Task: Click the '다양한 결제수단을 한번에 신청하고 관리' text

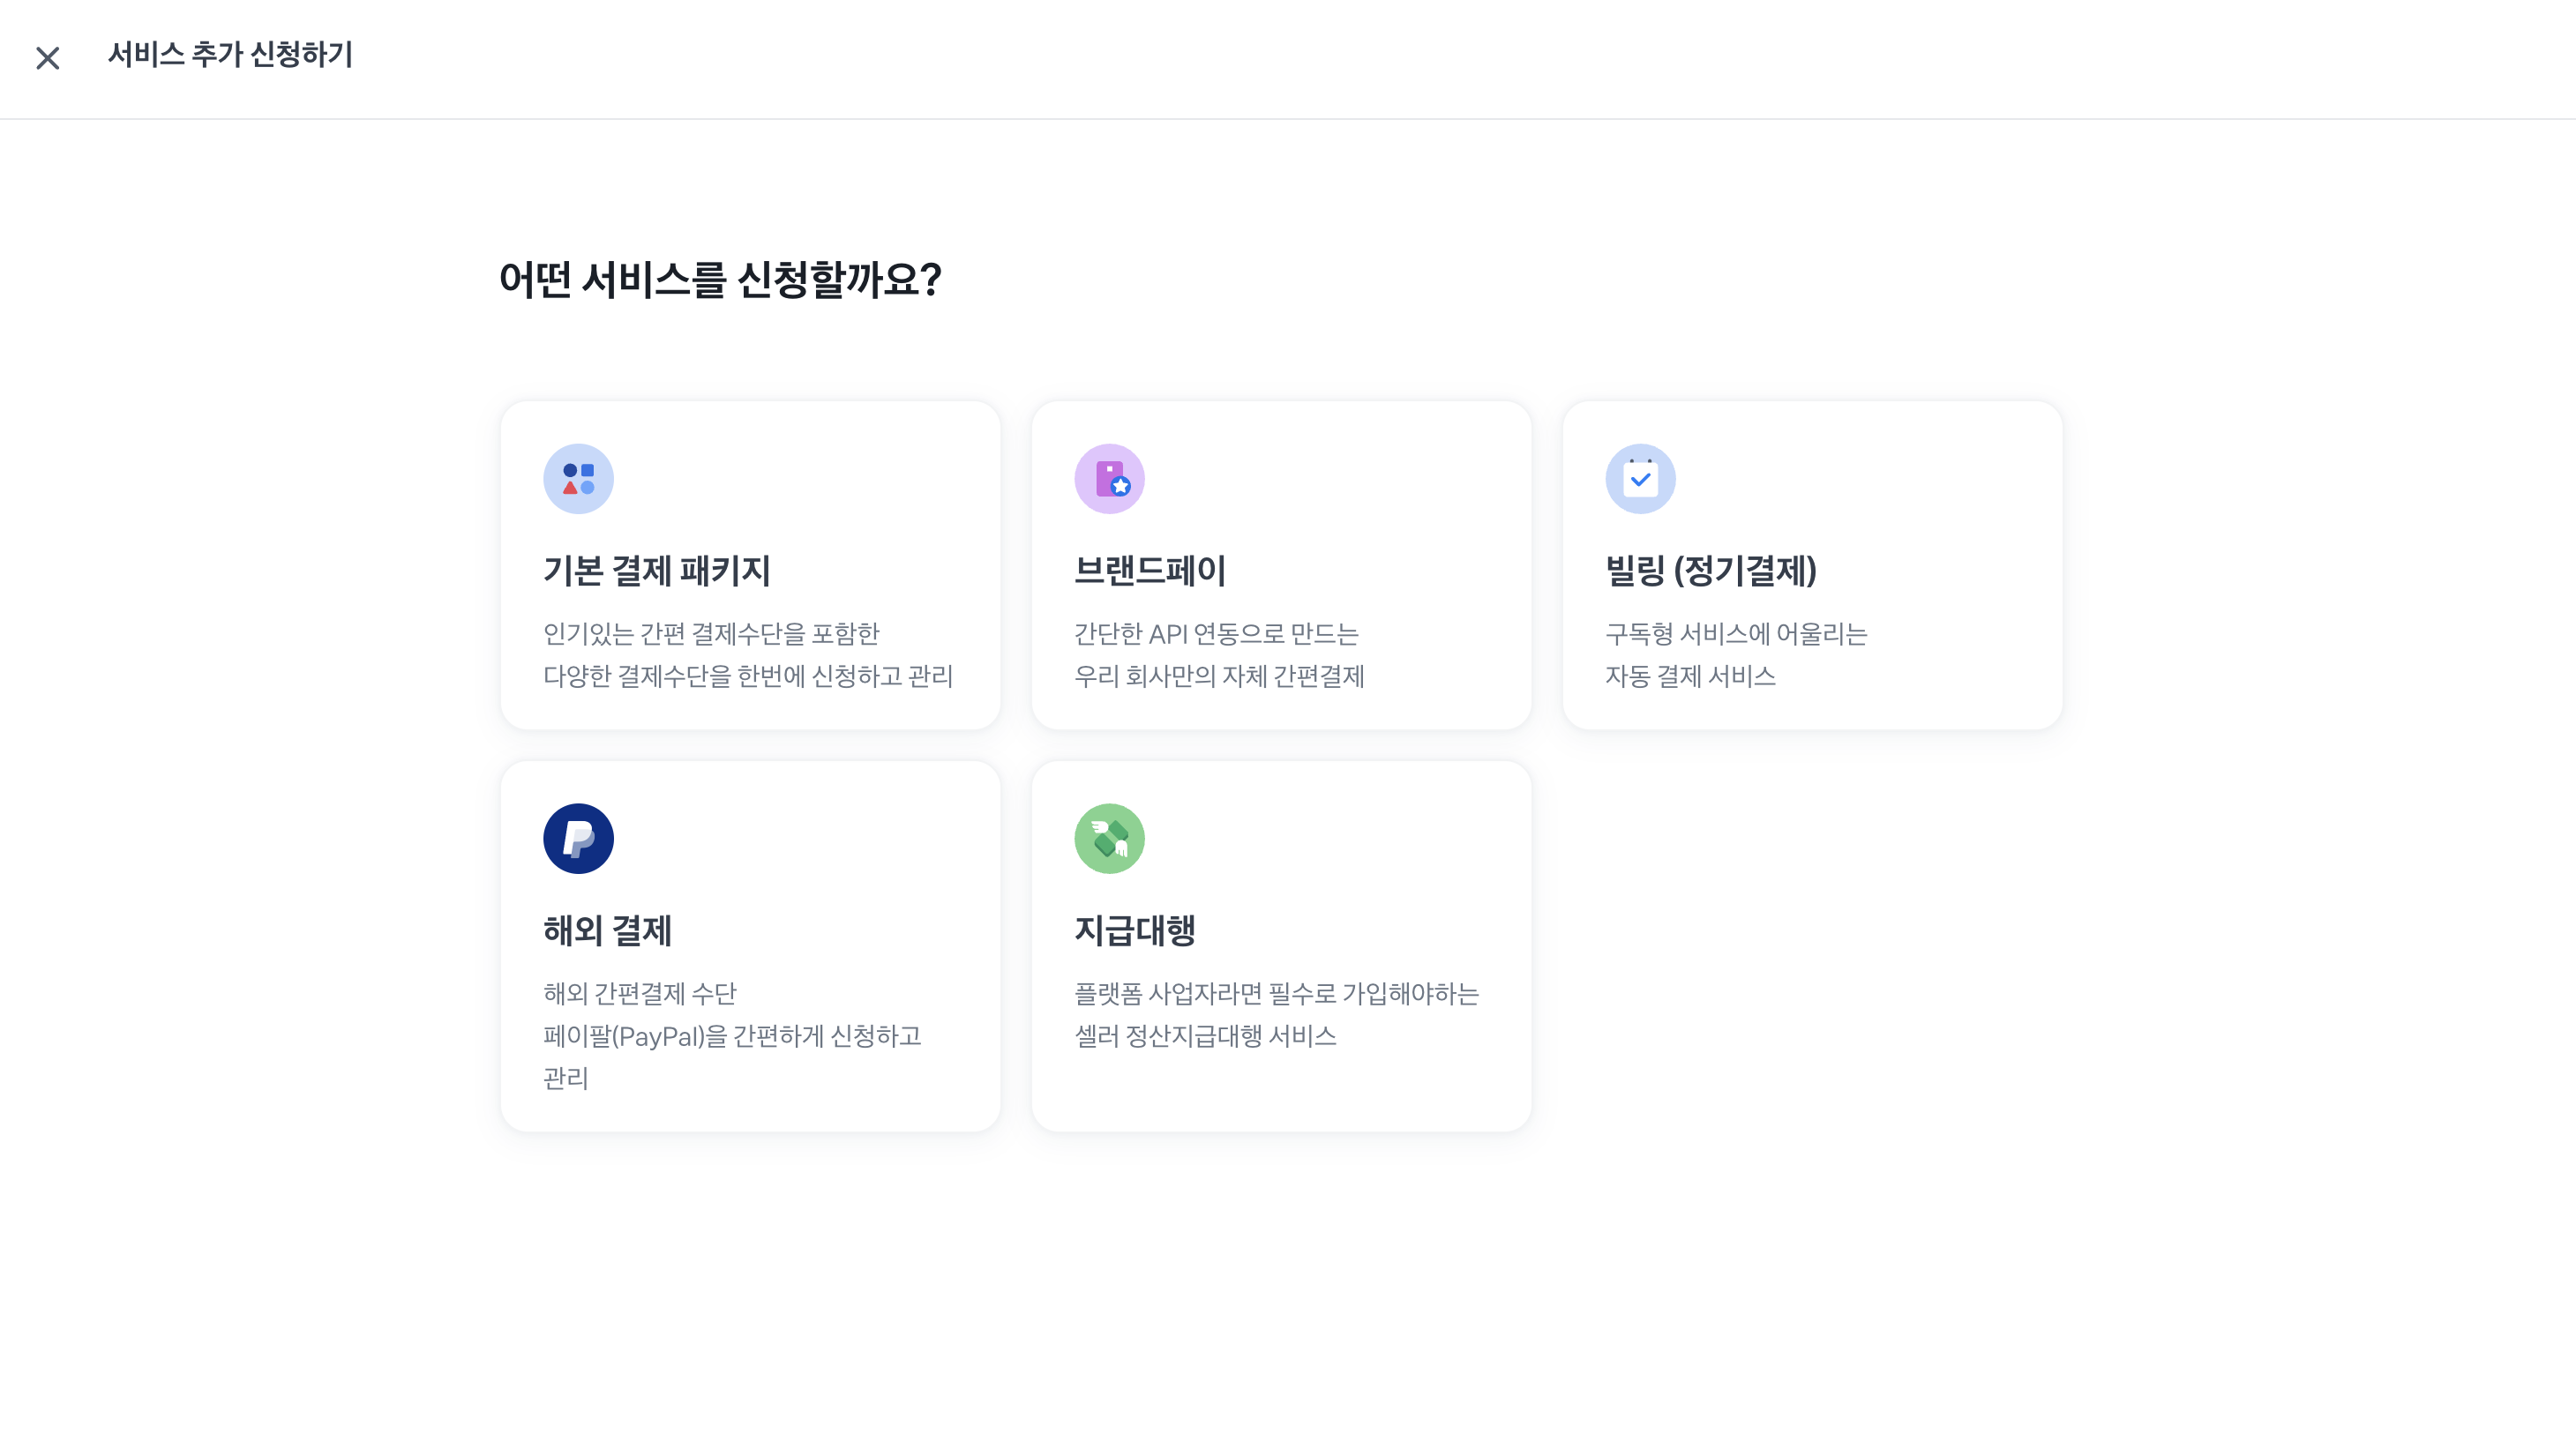Action: [747, 677]
